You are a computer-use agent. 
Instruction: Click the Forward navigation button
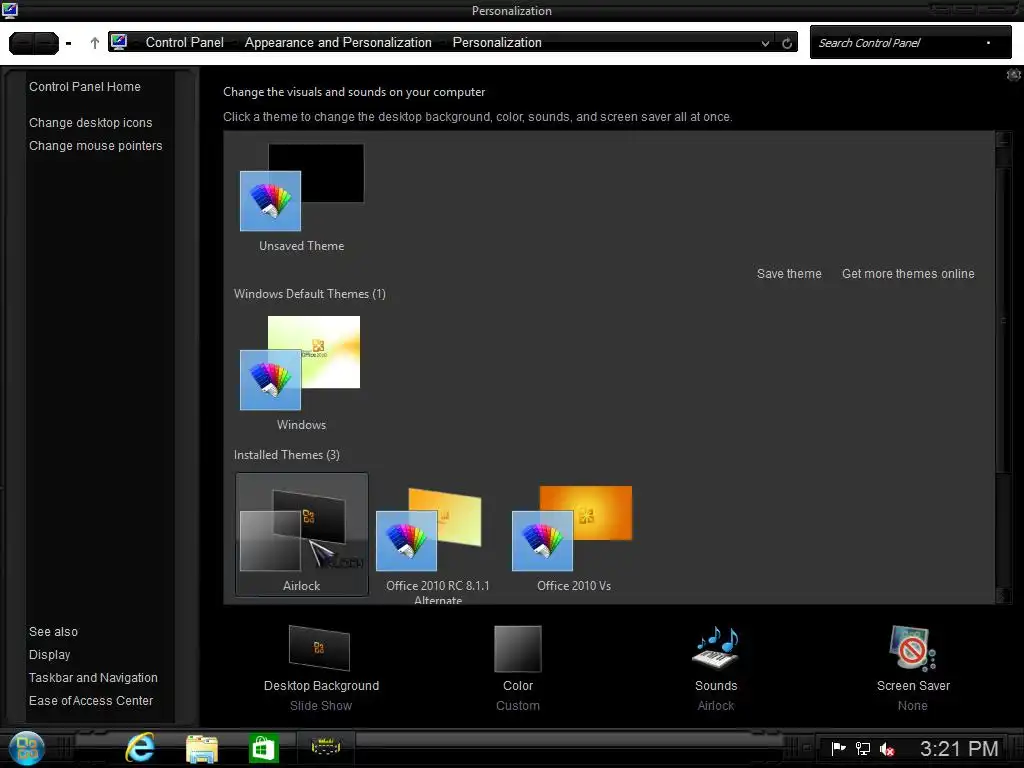tap(46, 44)
